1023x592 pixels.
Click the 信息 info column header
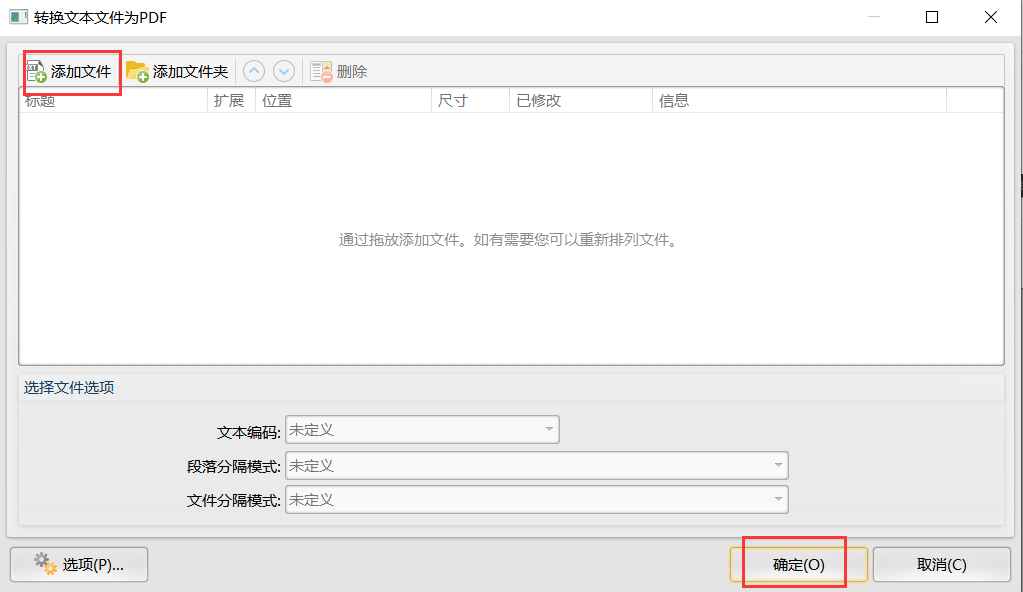click(798, 101)
